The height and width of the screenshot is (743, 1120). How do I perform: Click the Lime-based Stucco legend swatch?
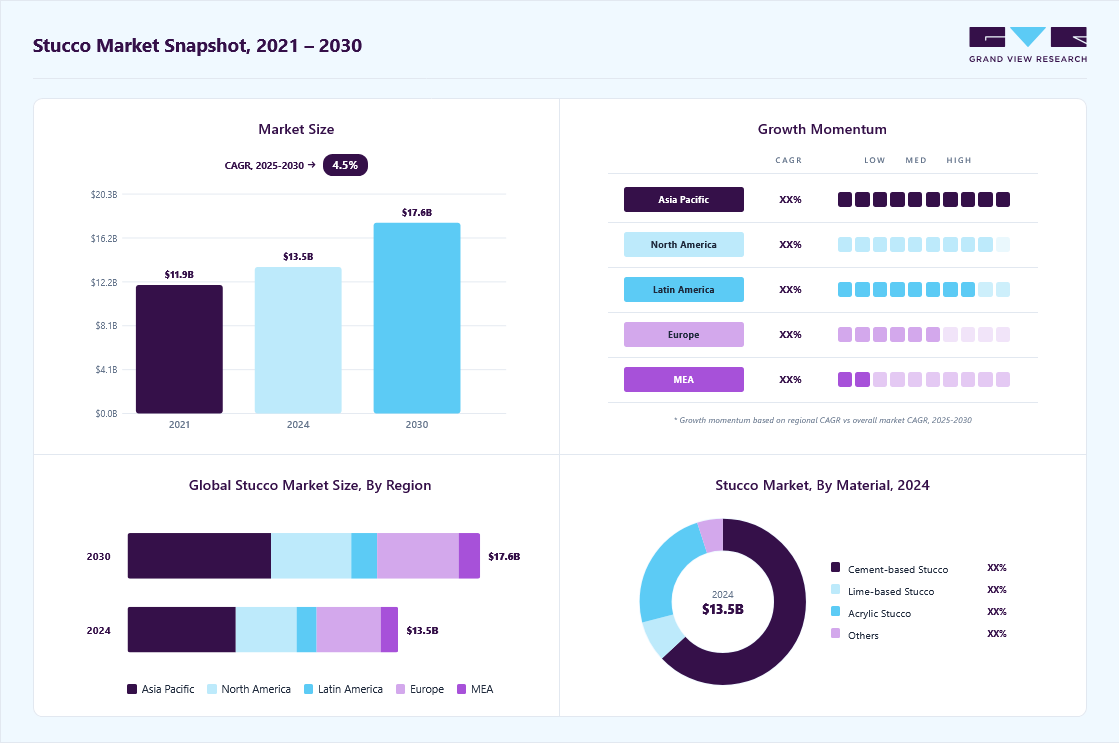tap(835, 589)
